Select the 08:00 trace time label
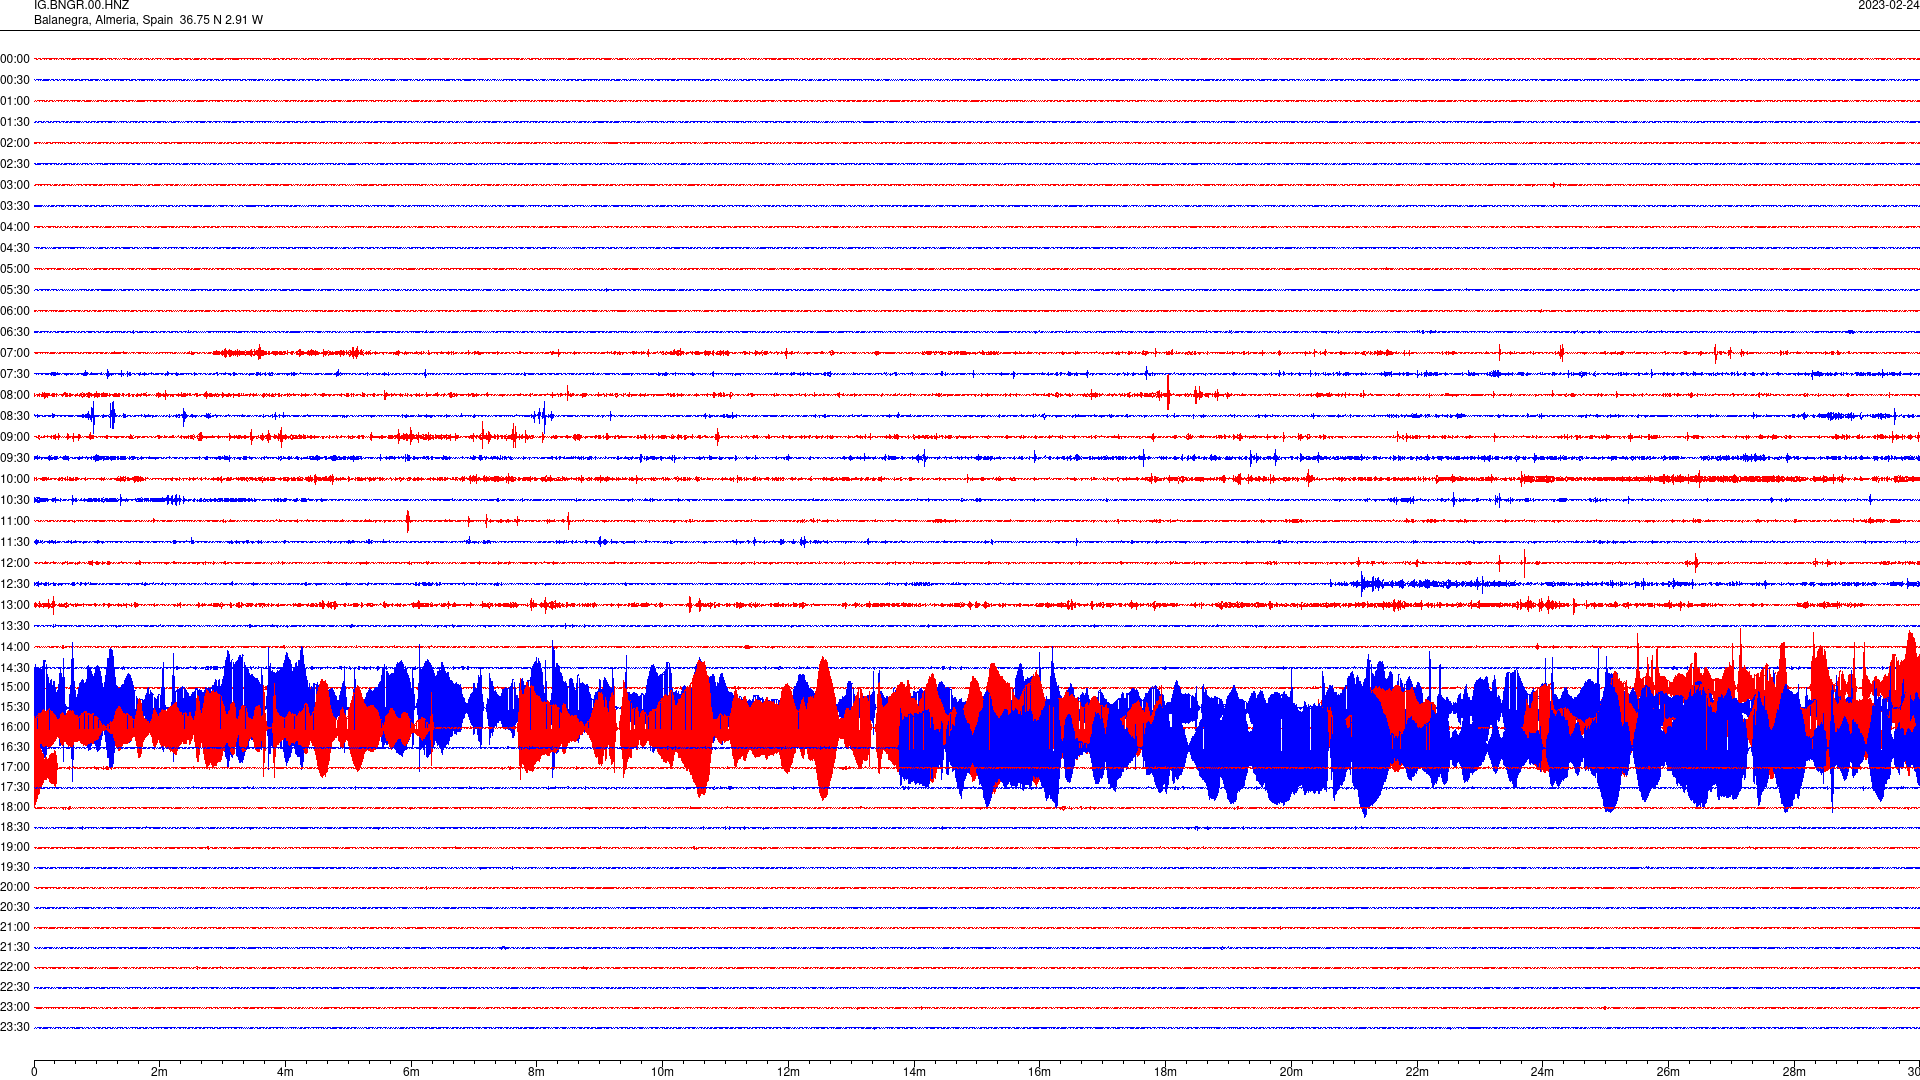This screenshot has height=1080, width=1920. [x=15, y=395]
